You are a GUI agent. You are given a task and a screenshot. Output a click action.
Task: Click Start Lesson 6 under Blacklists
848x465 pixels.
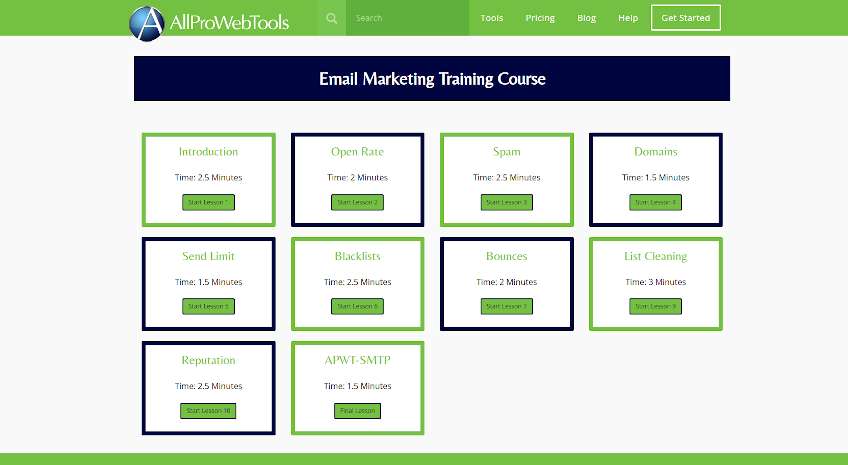click(357, 306)
